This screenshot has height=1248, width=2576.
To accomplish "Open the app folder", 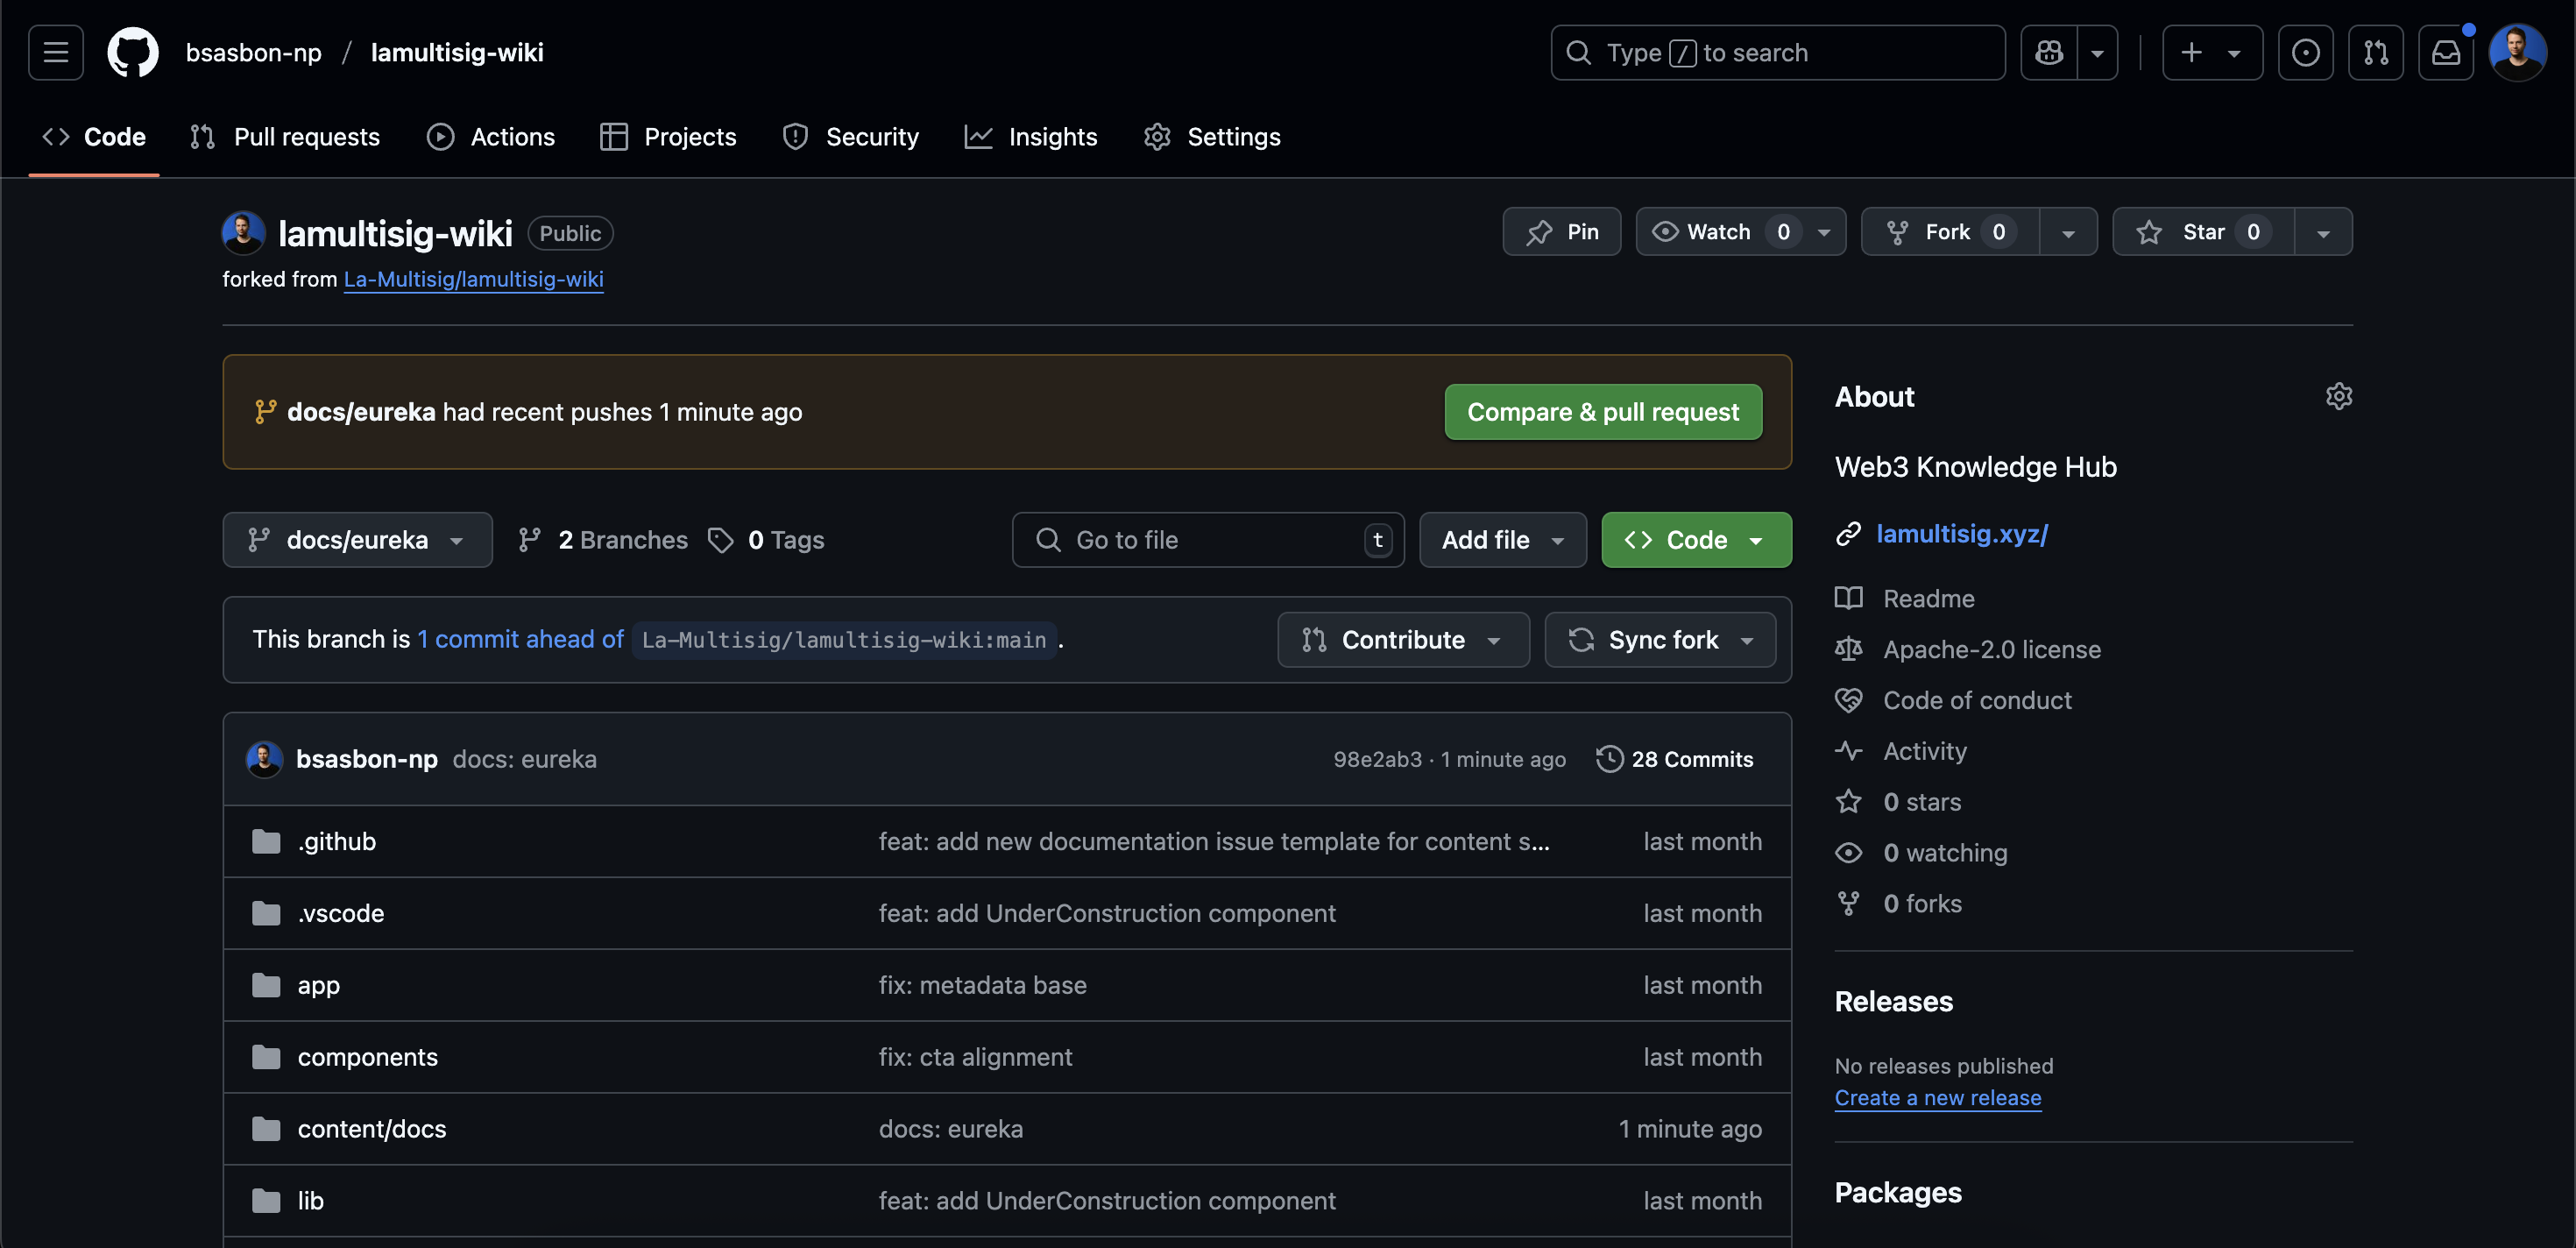I will pos(319,986).
